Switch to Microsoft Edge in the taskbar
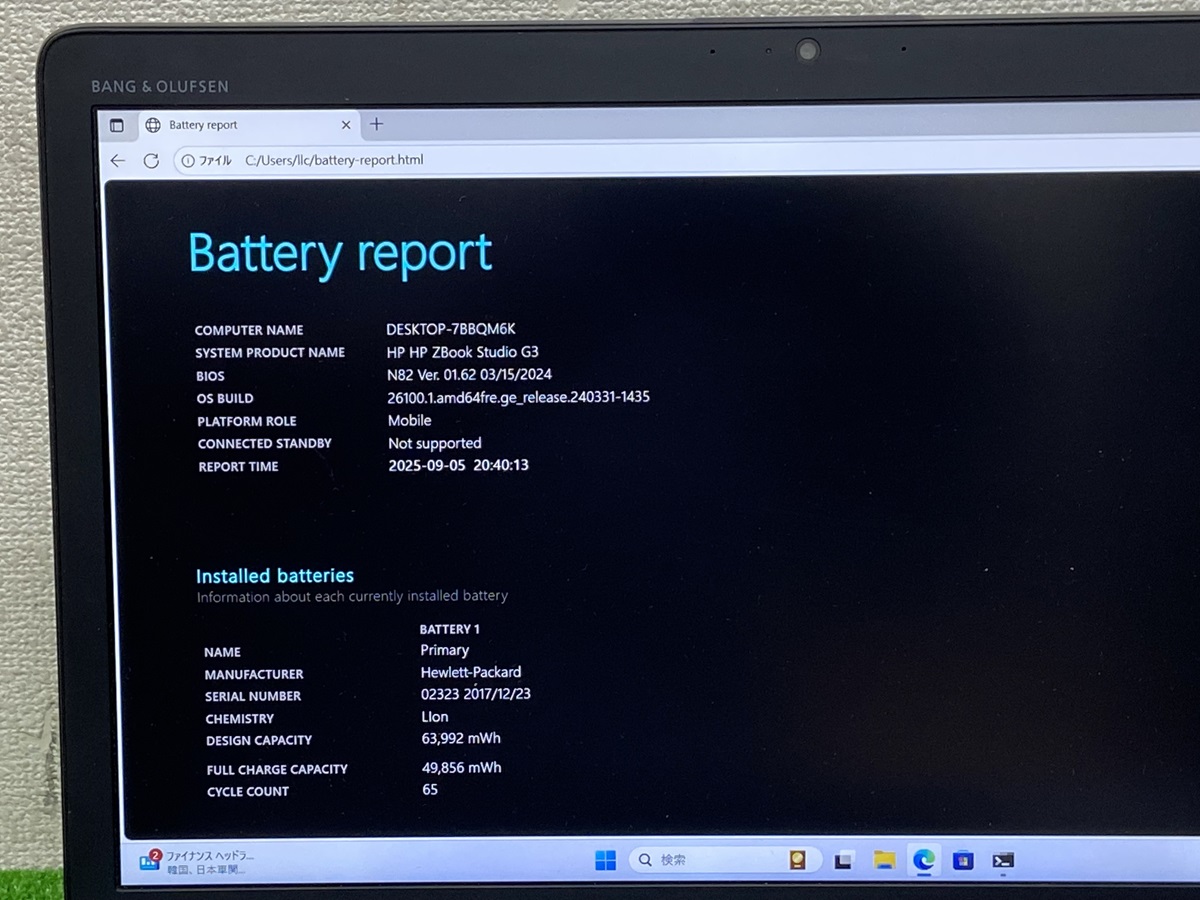 923,860
